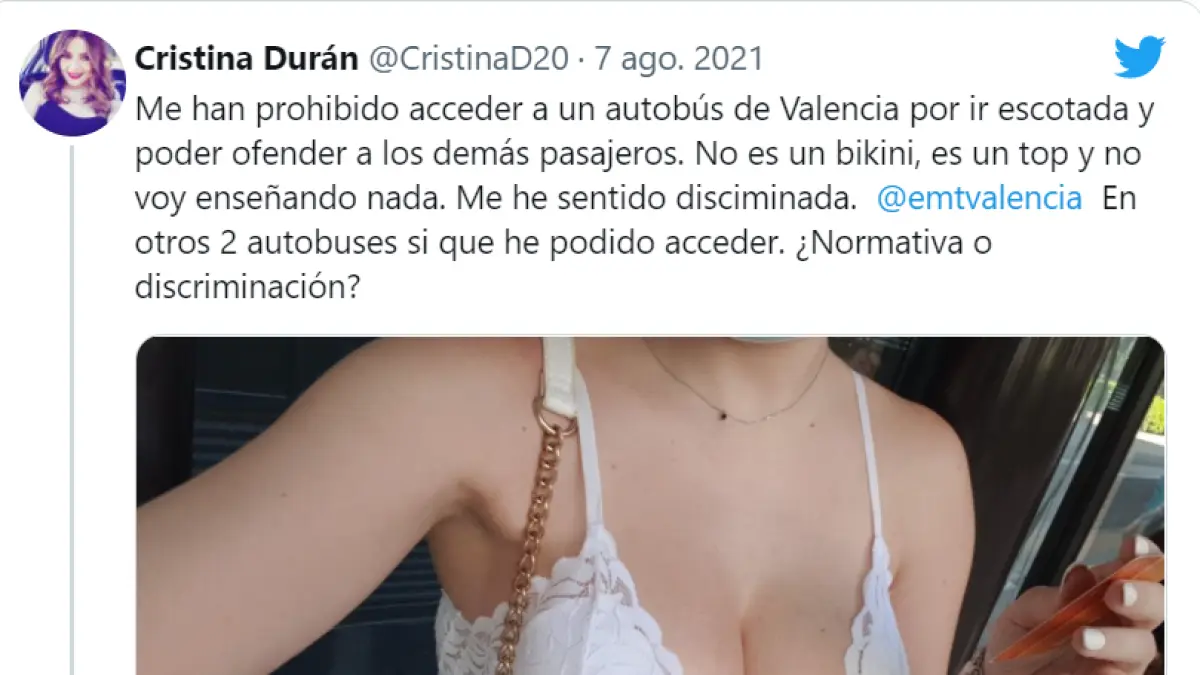Click the thread line under the avatar

click(72, 410)
